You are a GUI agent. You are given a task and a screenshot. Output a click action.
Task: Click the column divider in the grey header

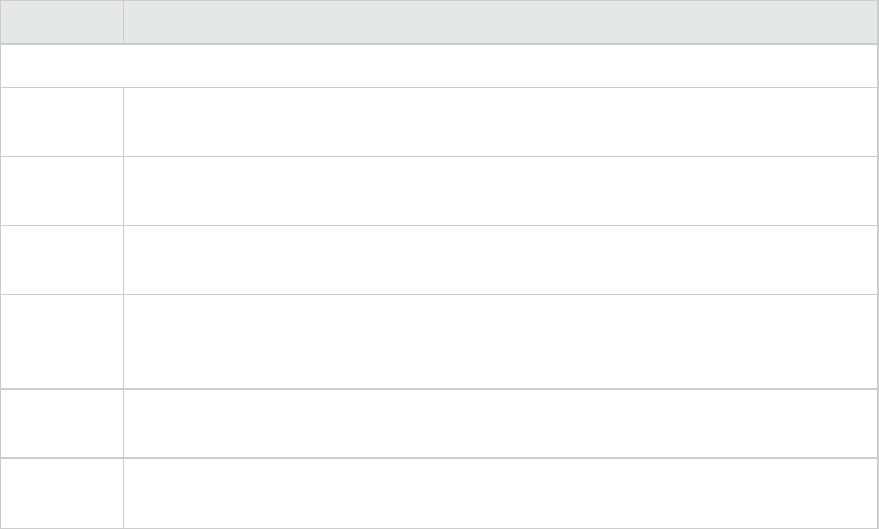coord(123,22)
